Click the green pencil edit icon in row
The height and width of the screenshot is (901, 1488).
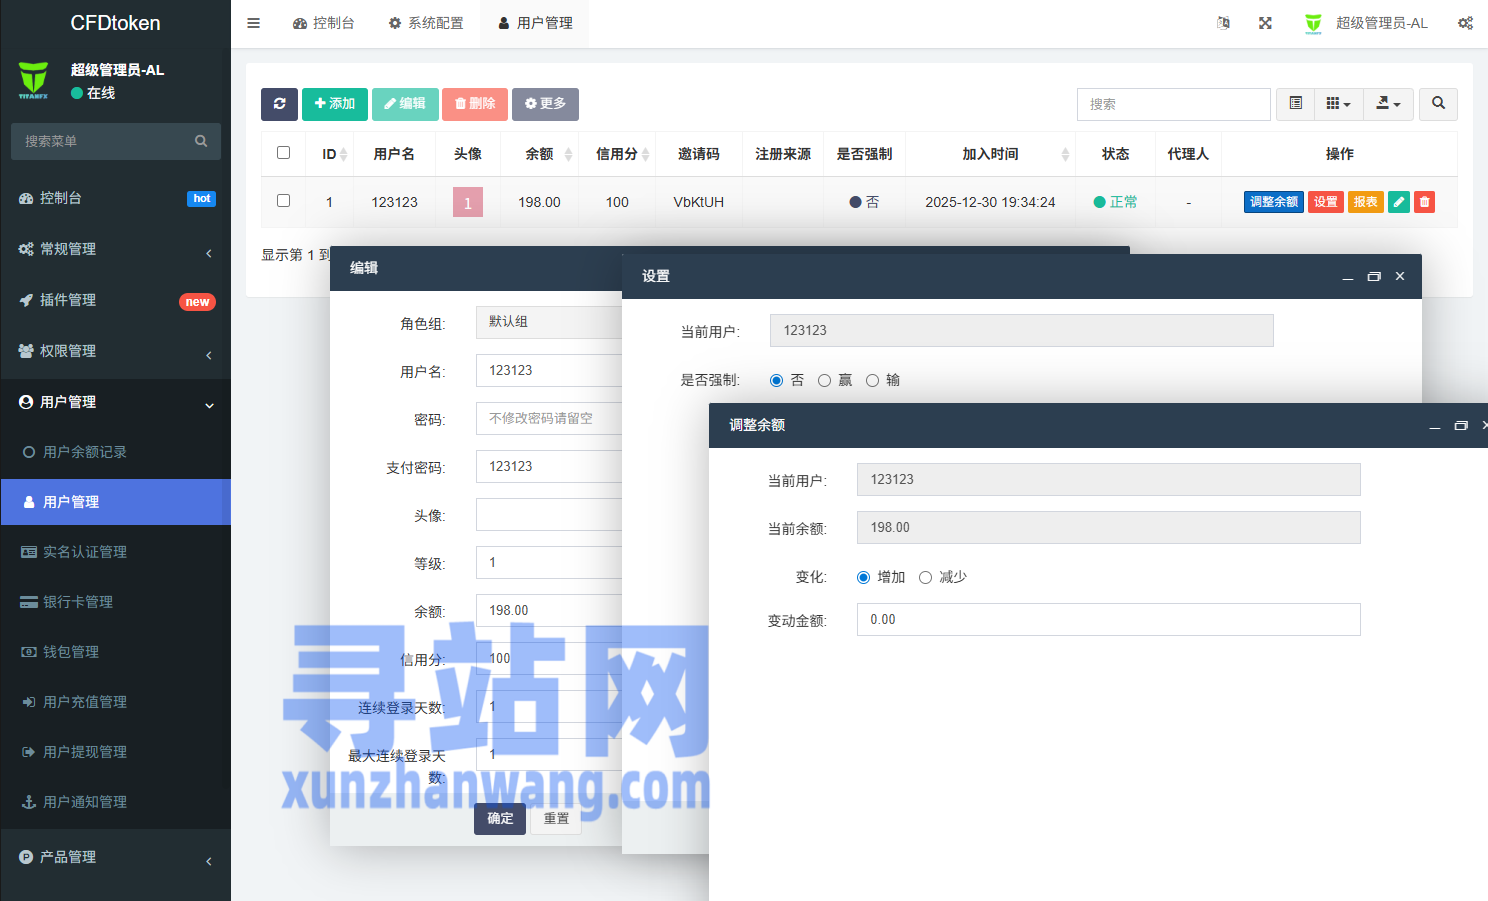1399,202
